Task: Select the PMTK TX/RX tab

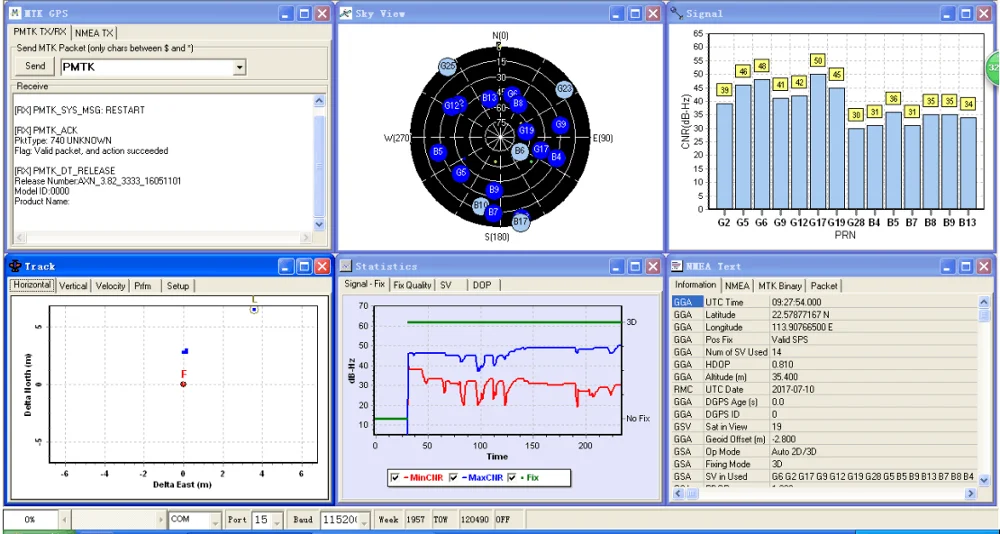Action: [40, 32]
